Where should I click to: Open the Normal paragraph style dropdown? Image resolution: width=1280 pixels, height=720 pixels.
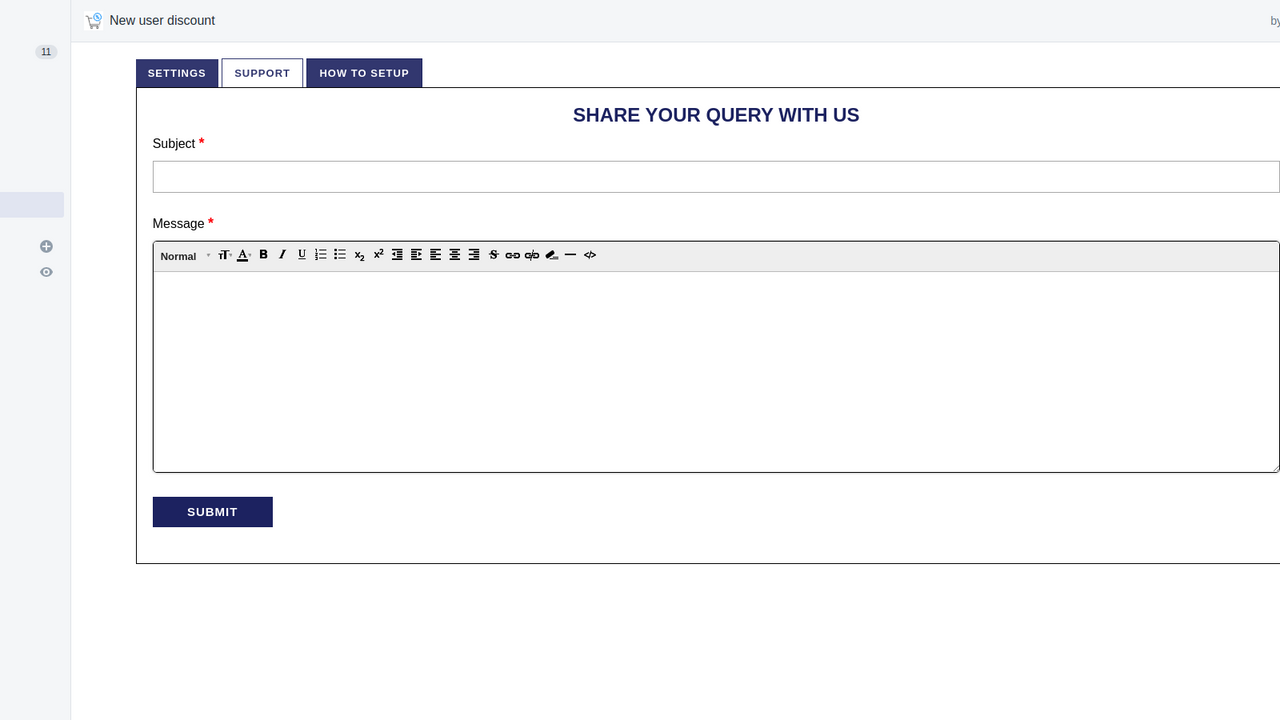point(186,256)
